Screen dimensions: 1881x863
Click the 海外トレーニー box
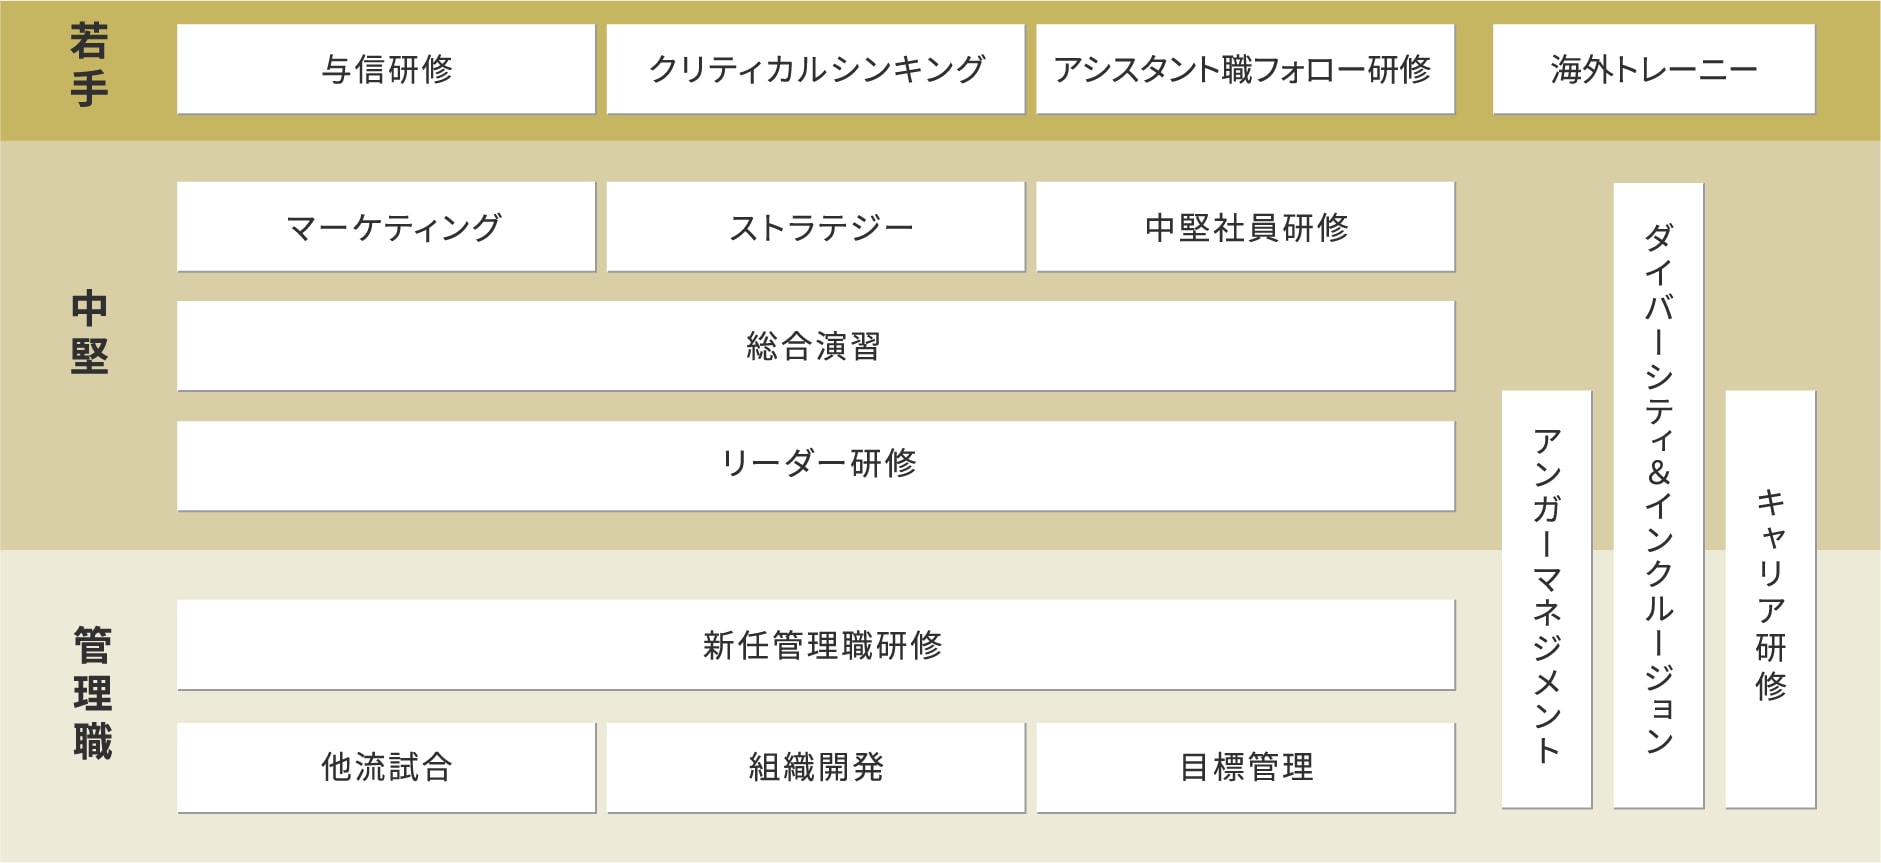[1653, 69]
